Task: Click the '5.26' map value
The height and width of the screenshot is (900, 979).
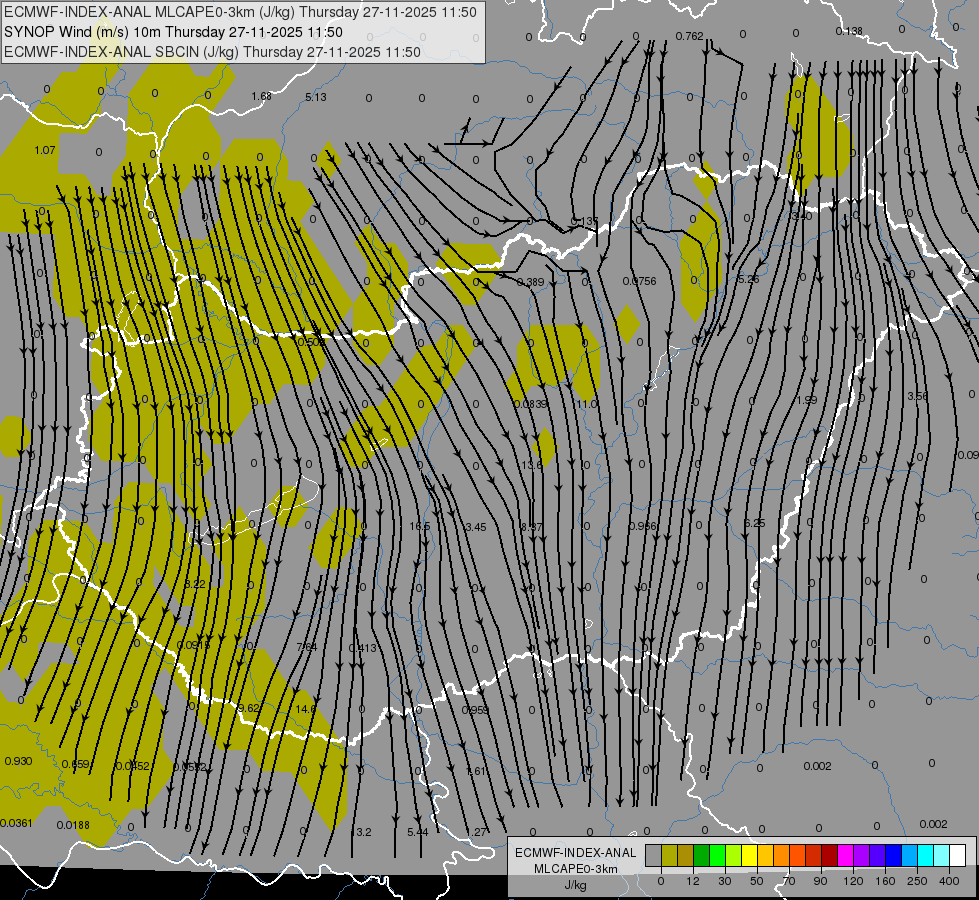Action: (x=748, y=279)
